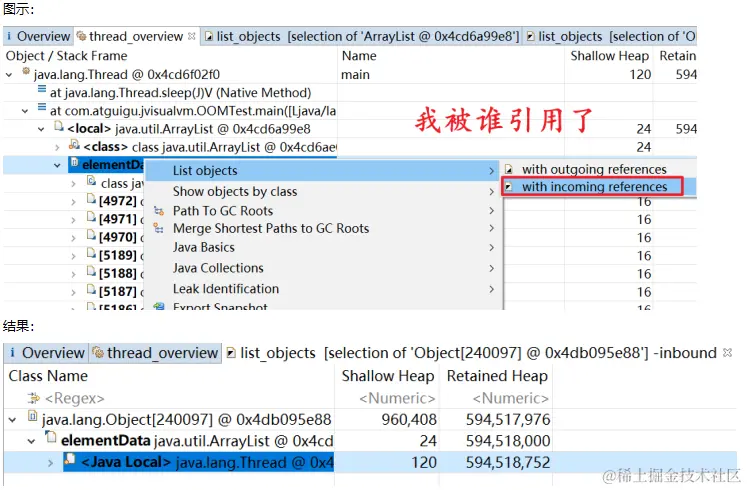Click list_objects tab icon for ArrayList selection

coord(209,37)
